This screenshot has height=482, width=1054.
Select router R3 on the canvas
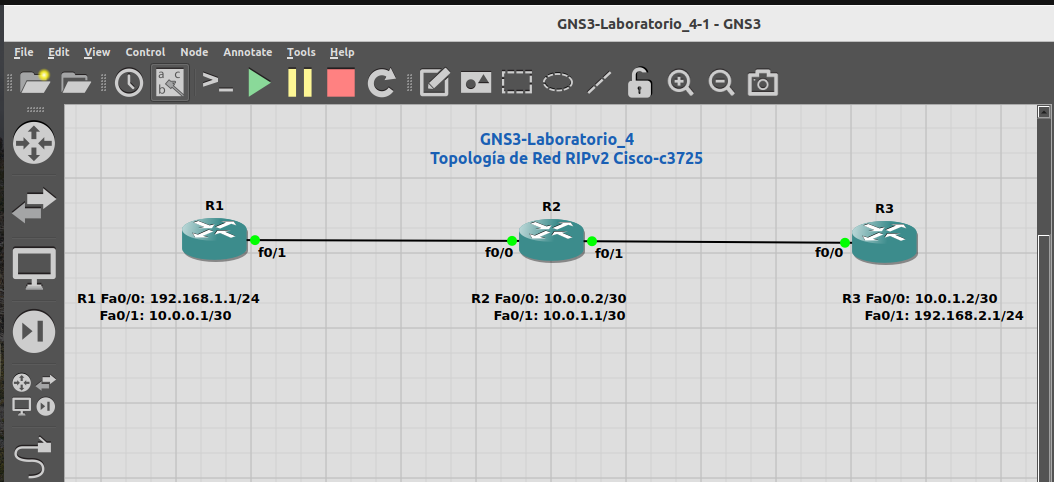point(885,242)
